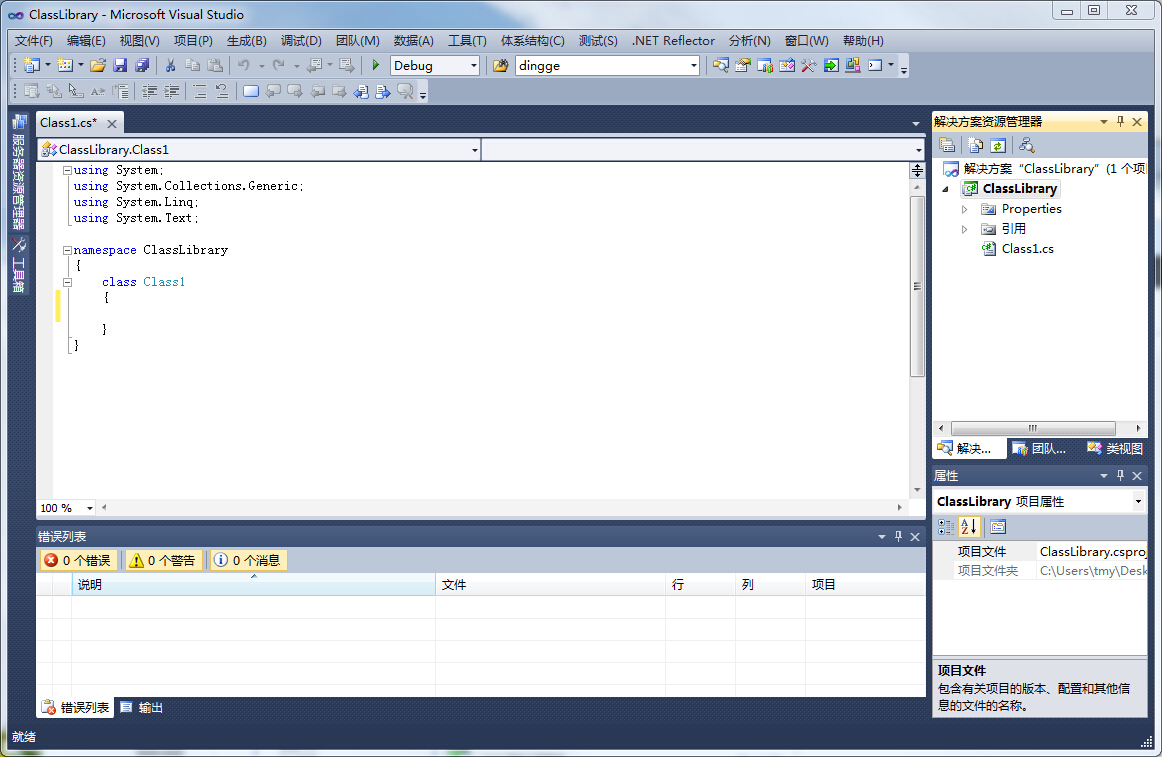Viewport: 1162px width, 757px height.
Task: Open the ClassLibrary.Class1 type dropdown
Action: 474,150
